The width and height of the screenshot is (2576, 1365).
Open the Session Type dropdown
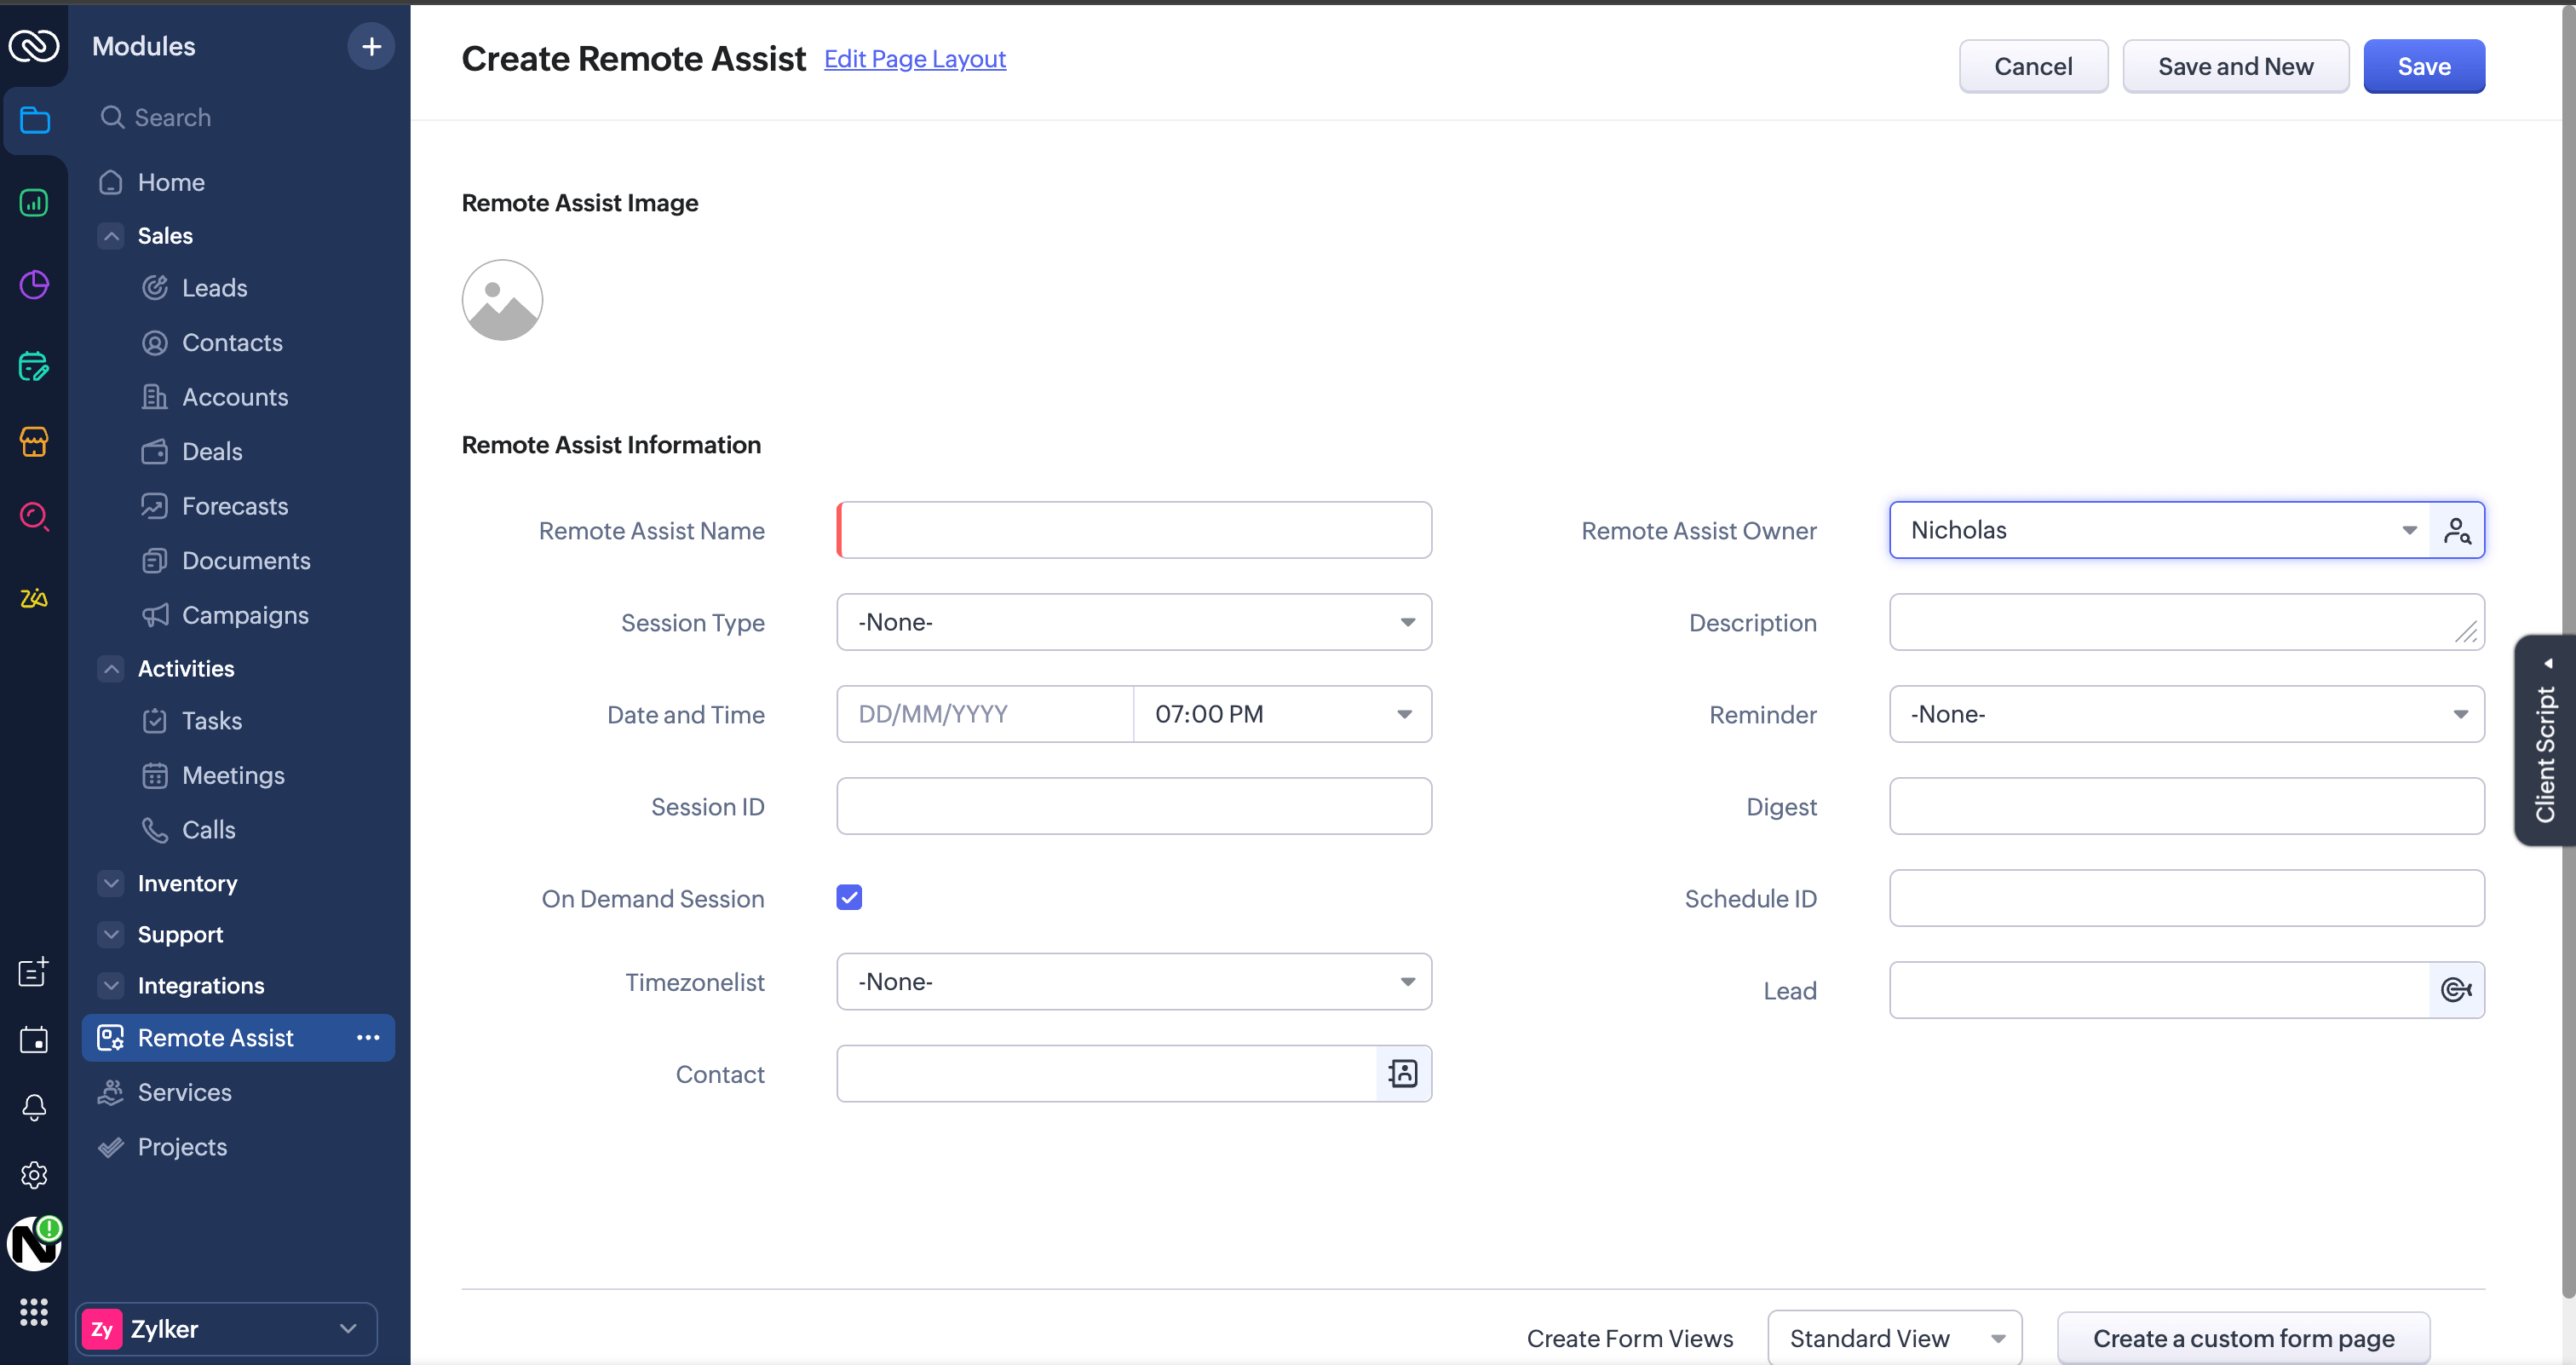[x=1133, y=622]
